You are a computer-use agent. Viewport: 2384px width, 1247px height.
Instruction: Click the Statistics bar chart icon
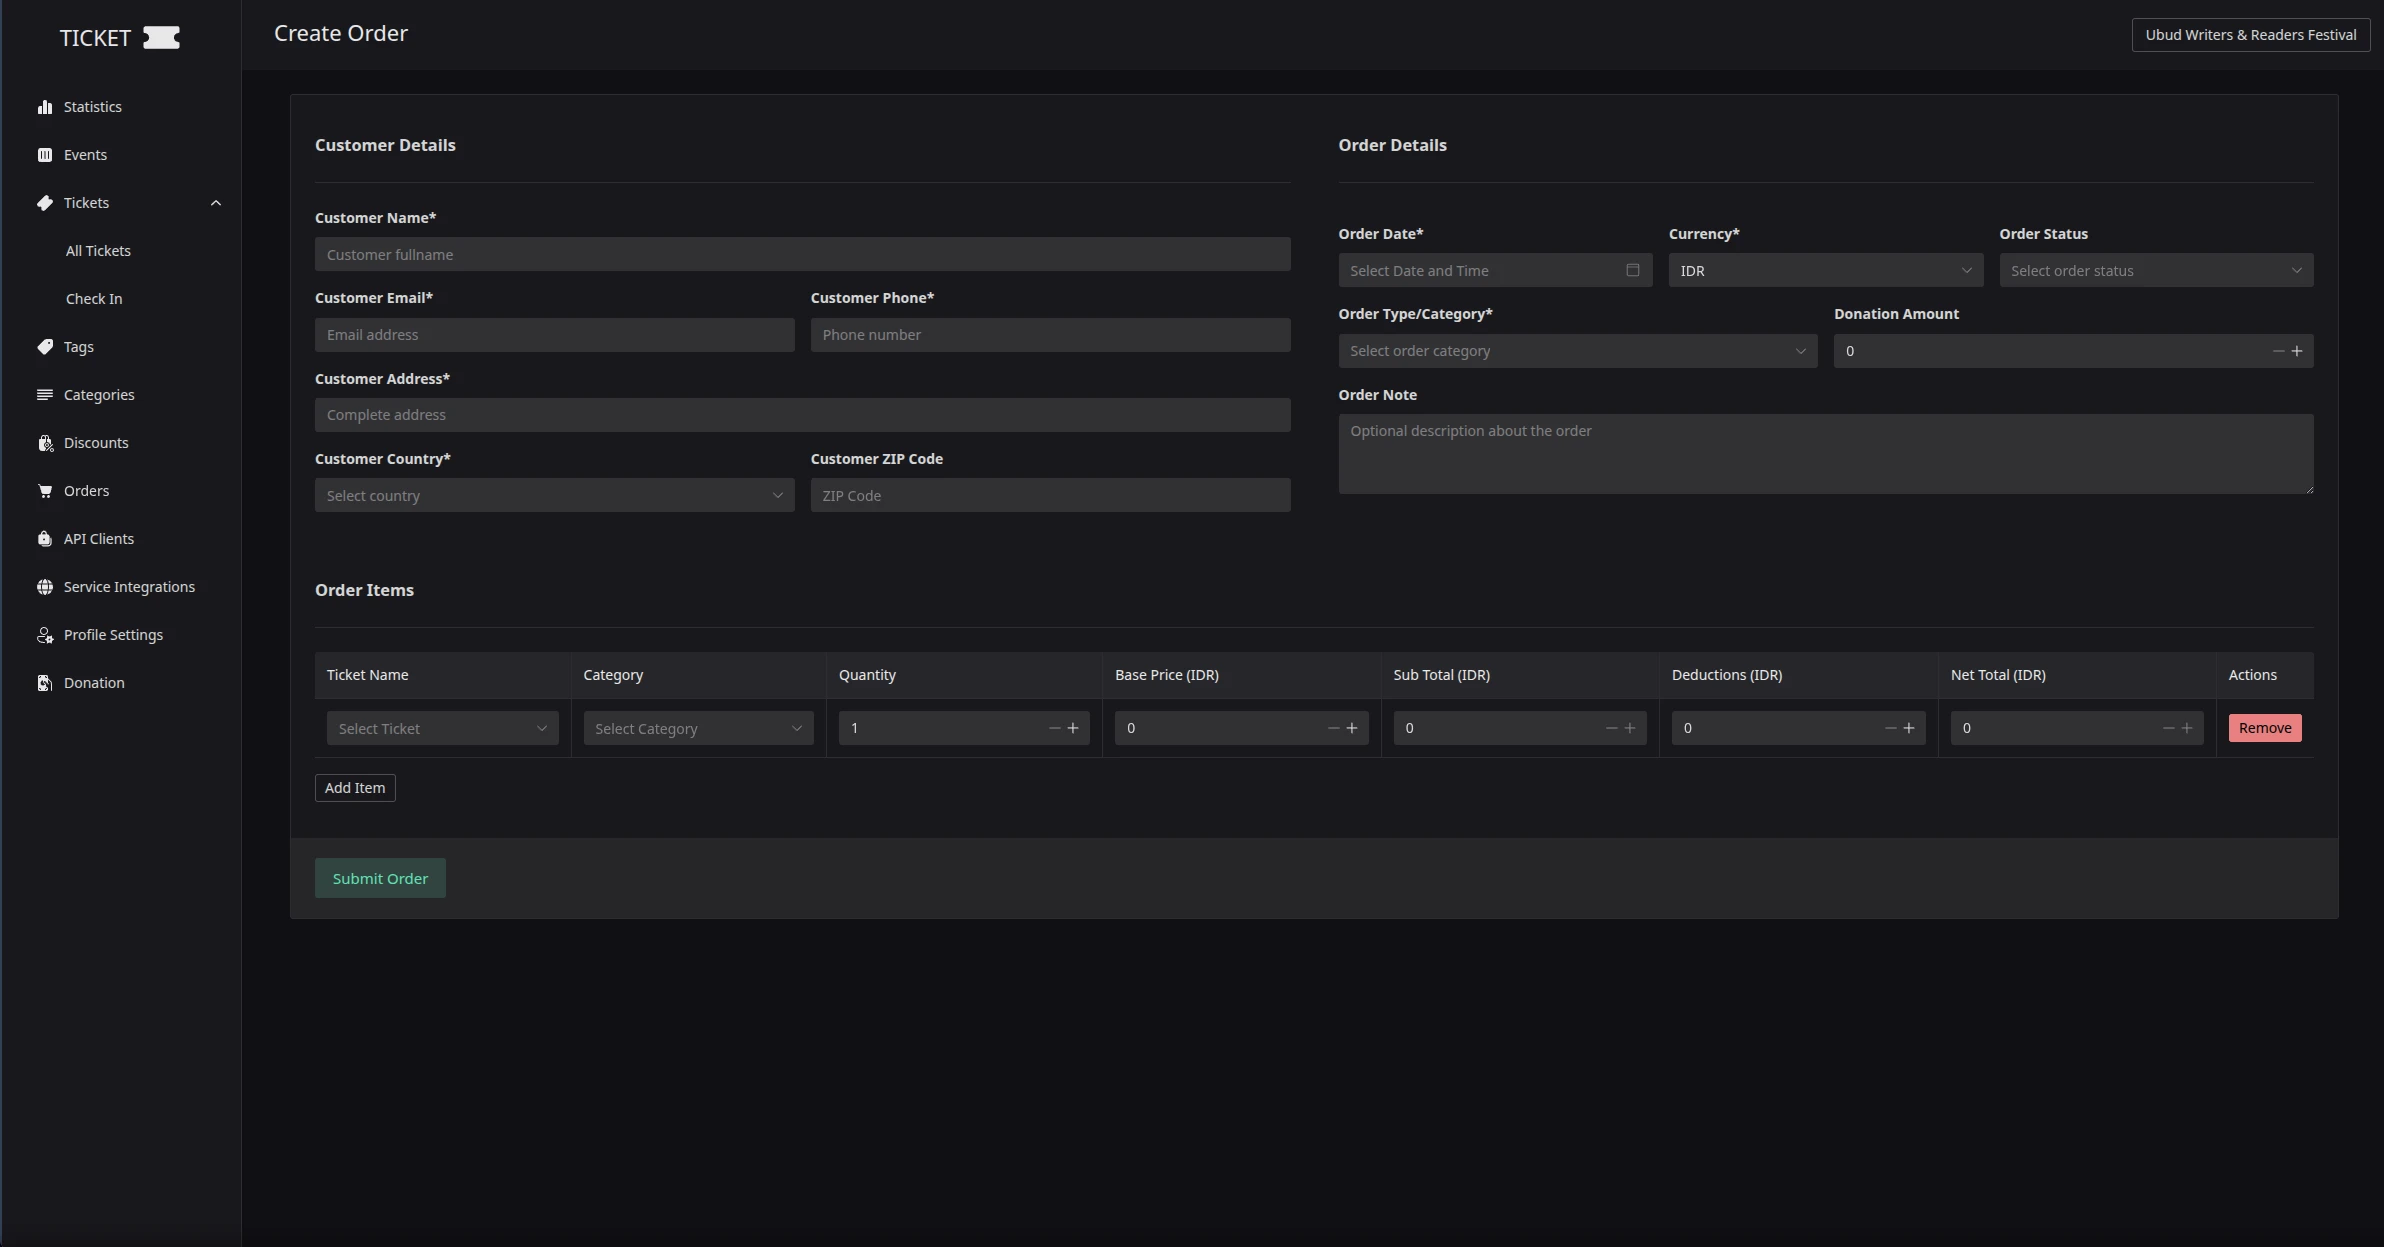(45, 107)
